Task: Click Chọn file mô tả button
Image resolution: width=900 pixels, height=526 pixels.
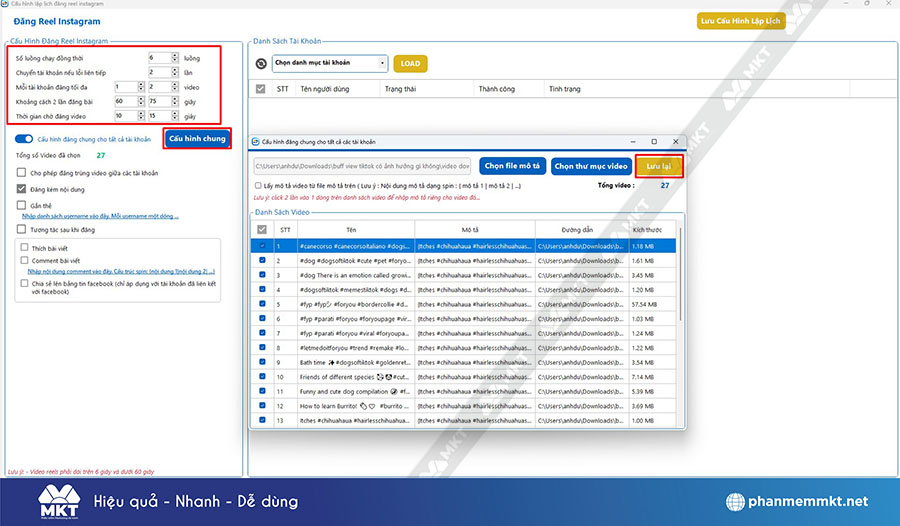Action: 512,166
